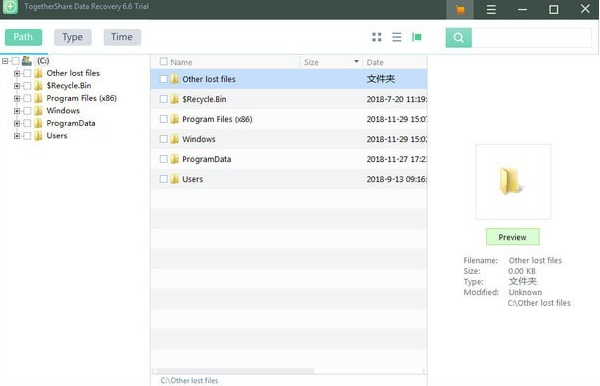600x386 pixels.
Task: Check ProgramData box in file list
Action: (163, 159)
